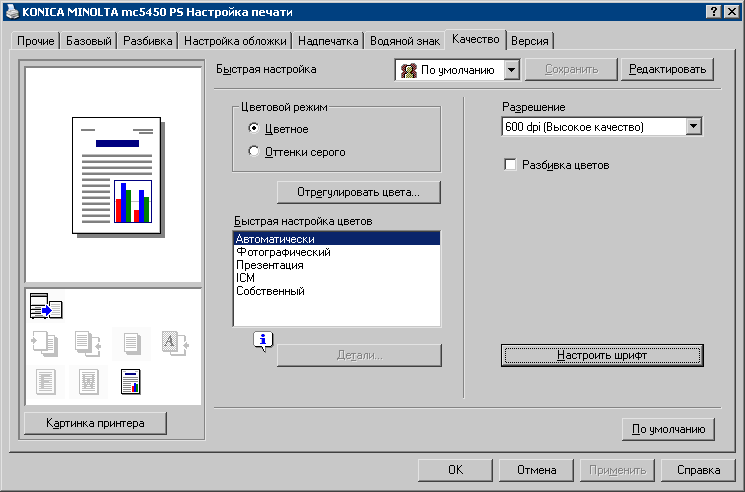
Task: Enable the Разбивка цветов checkbox
Action: coord(510,165)
